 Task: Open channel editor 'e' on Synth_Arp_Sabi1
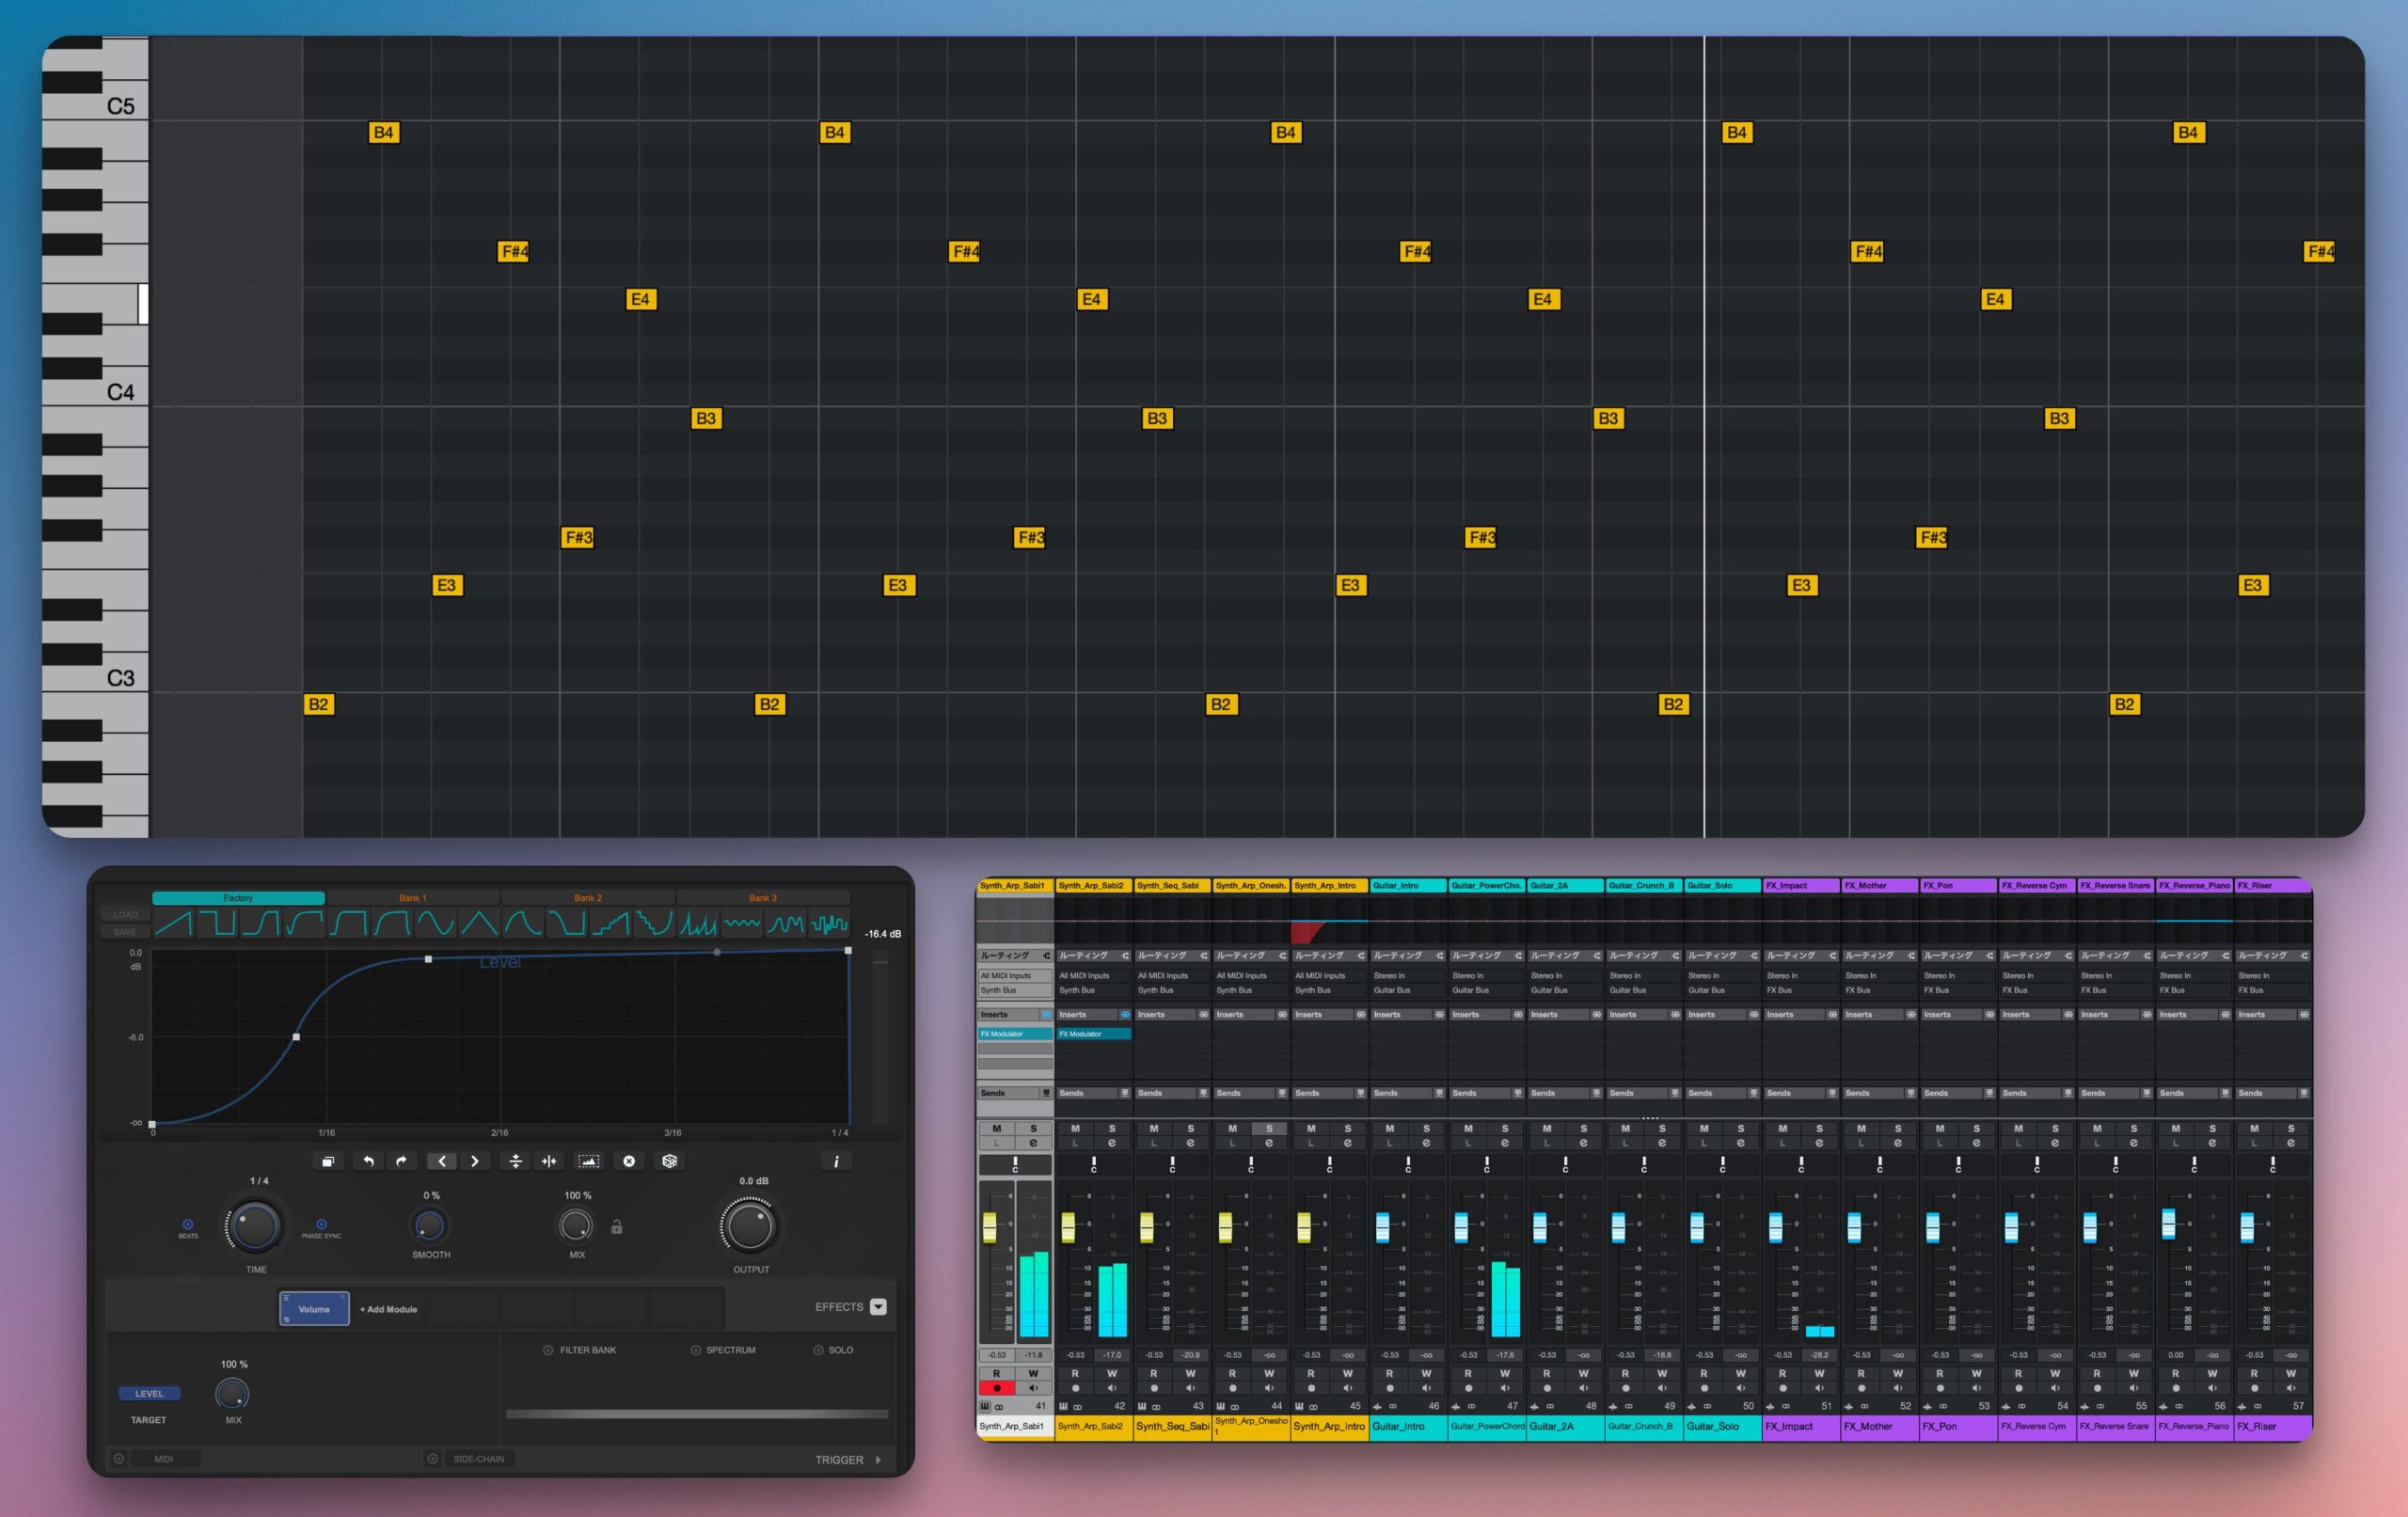pyautogui.click(x=1033, y=1143)
